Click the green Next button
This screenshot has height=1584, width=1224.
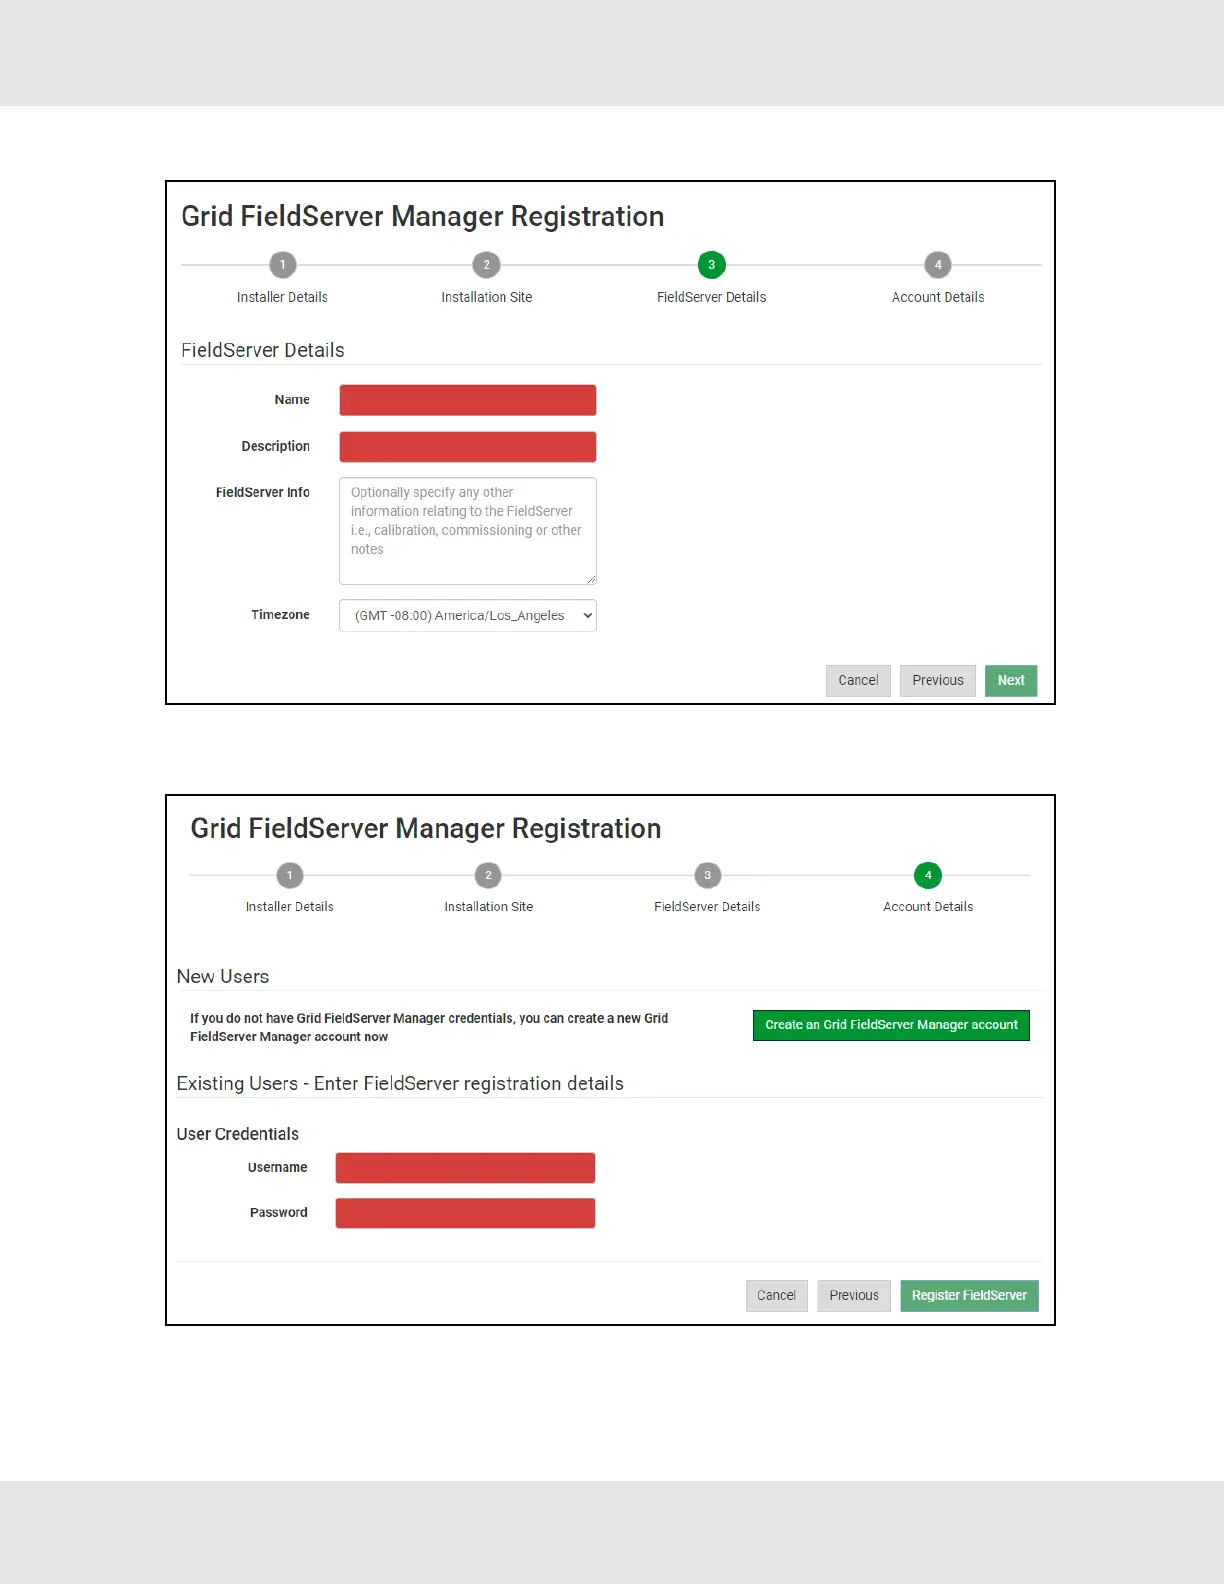point(1011,681)
